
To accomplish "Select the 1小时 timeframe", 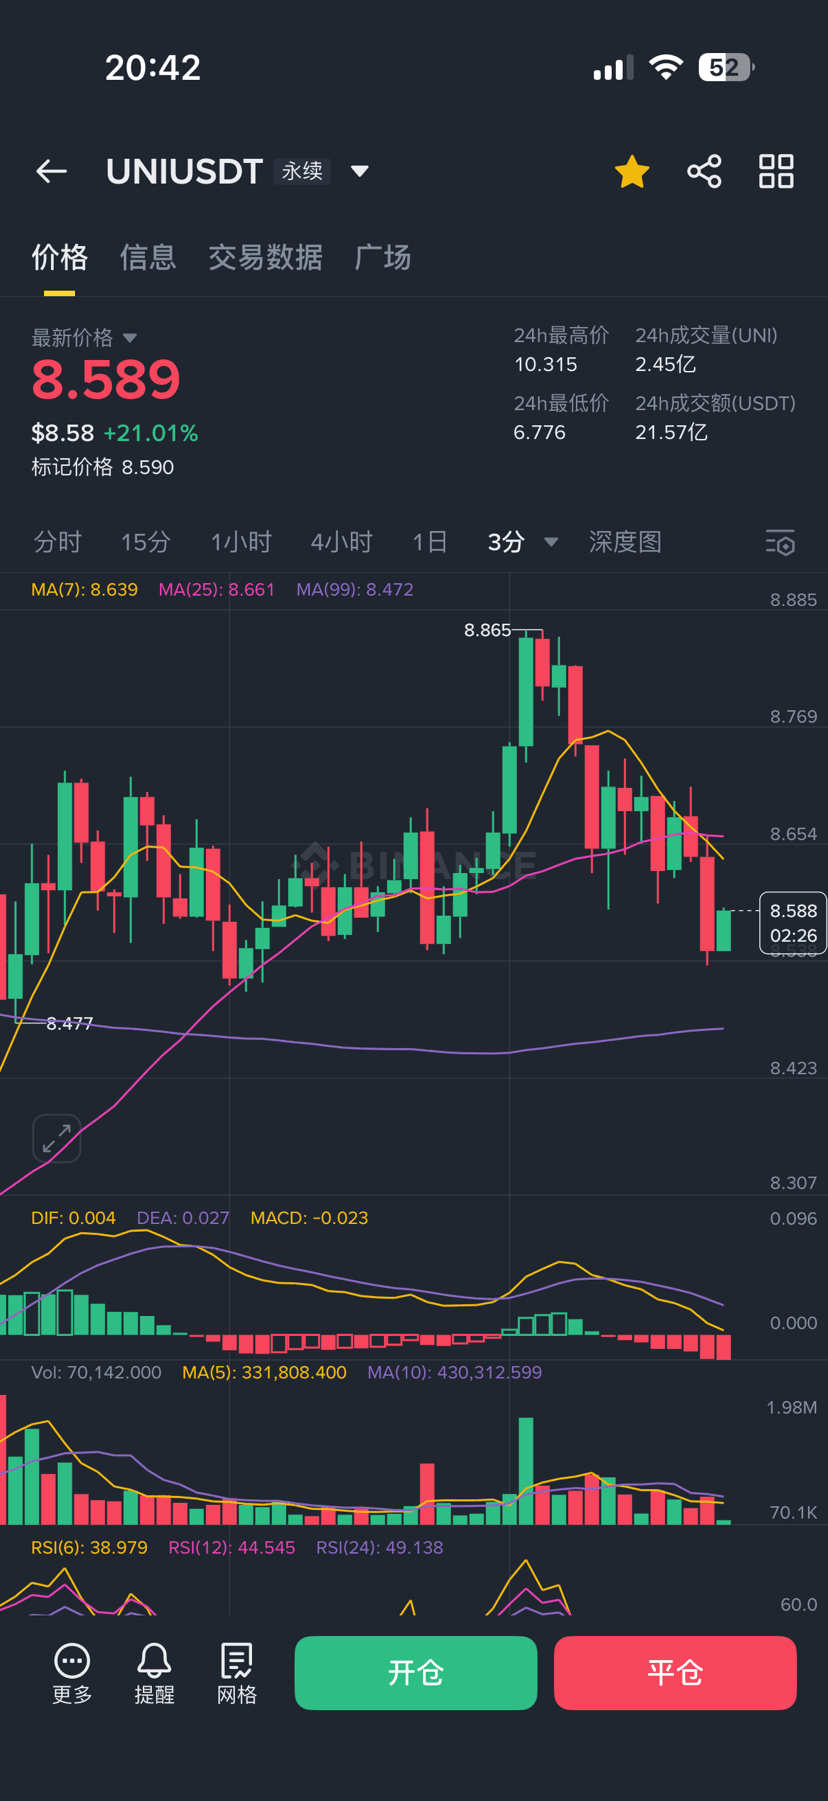I will pyautogui.click(x=241, y=542).
